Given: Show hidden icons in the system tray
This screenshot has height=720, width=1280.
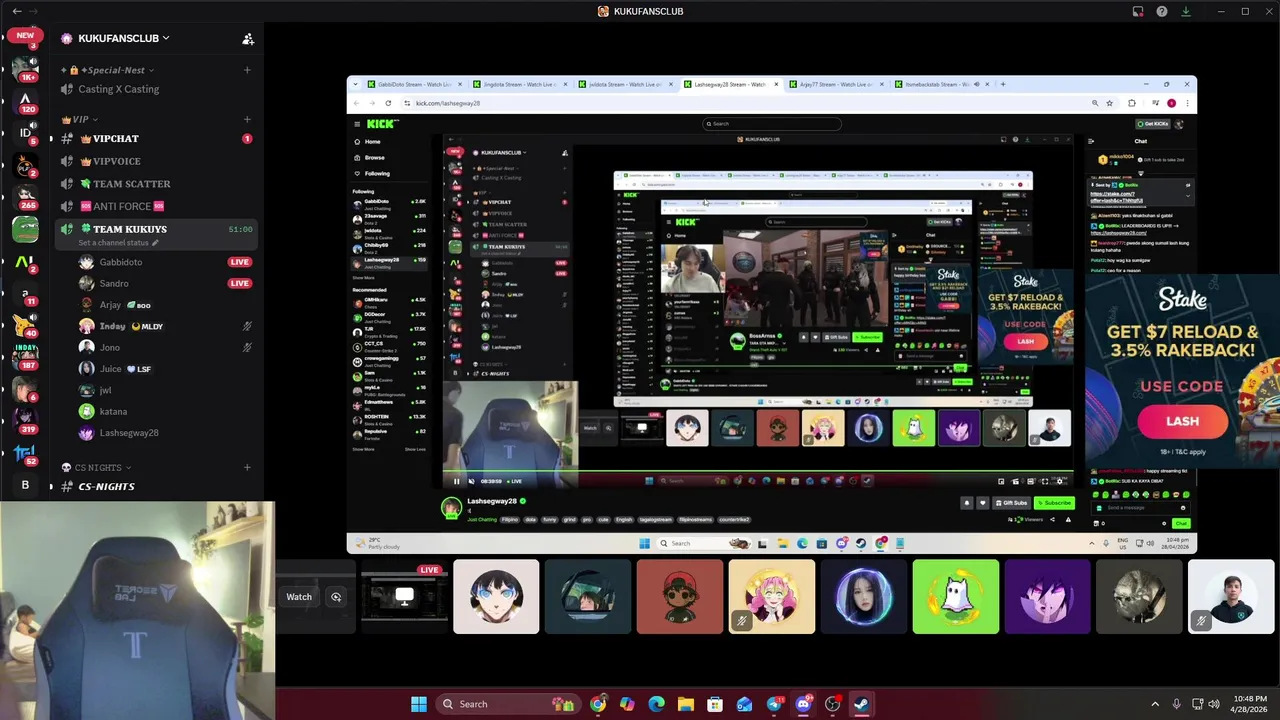Looking at the screenshot, I should click(1155, 704).
